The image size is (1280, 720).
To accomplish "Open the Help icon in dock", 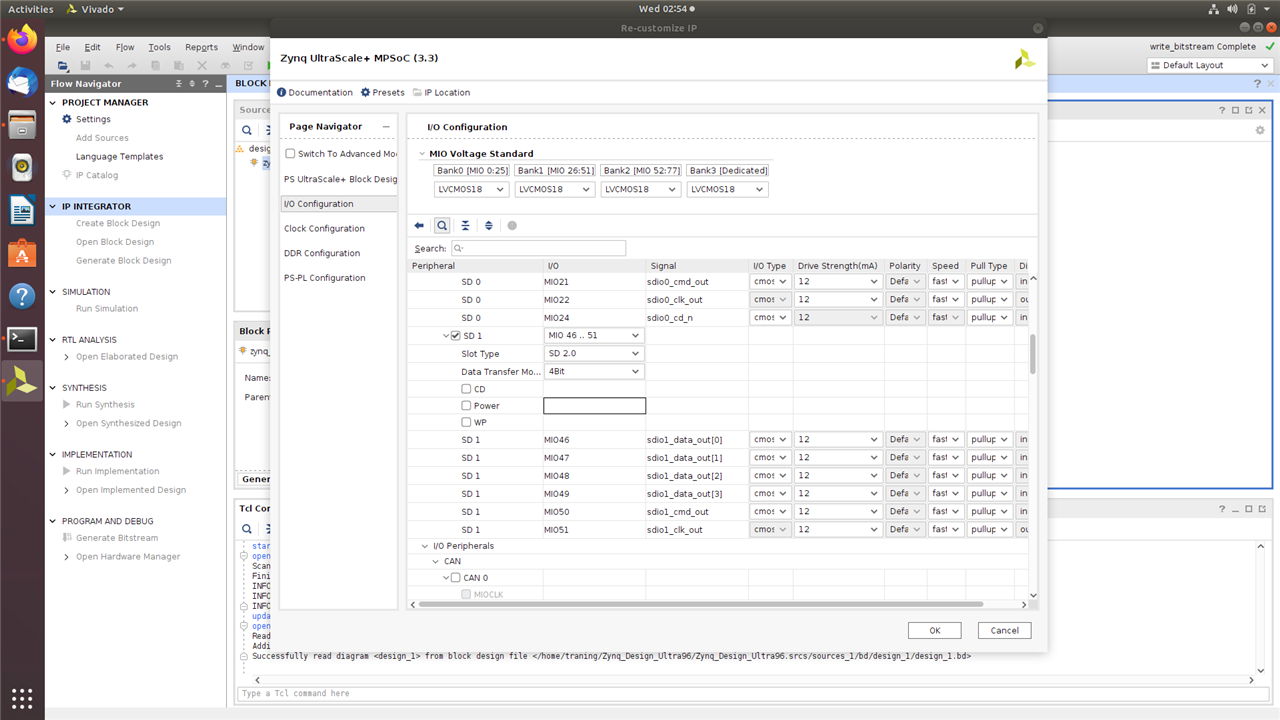I will click(22, 296).
